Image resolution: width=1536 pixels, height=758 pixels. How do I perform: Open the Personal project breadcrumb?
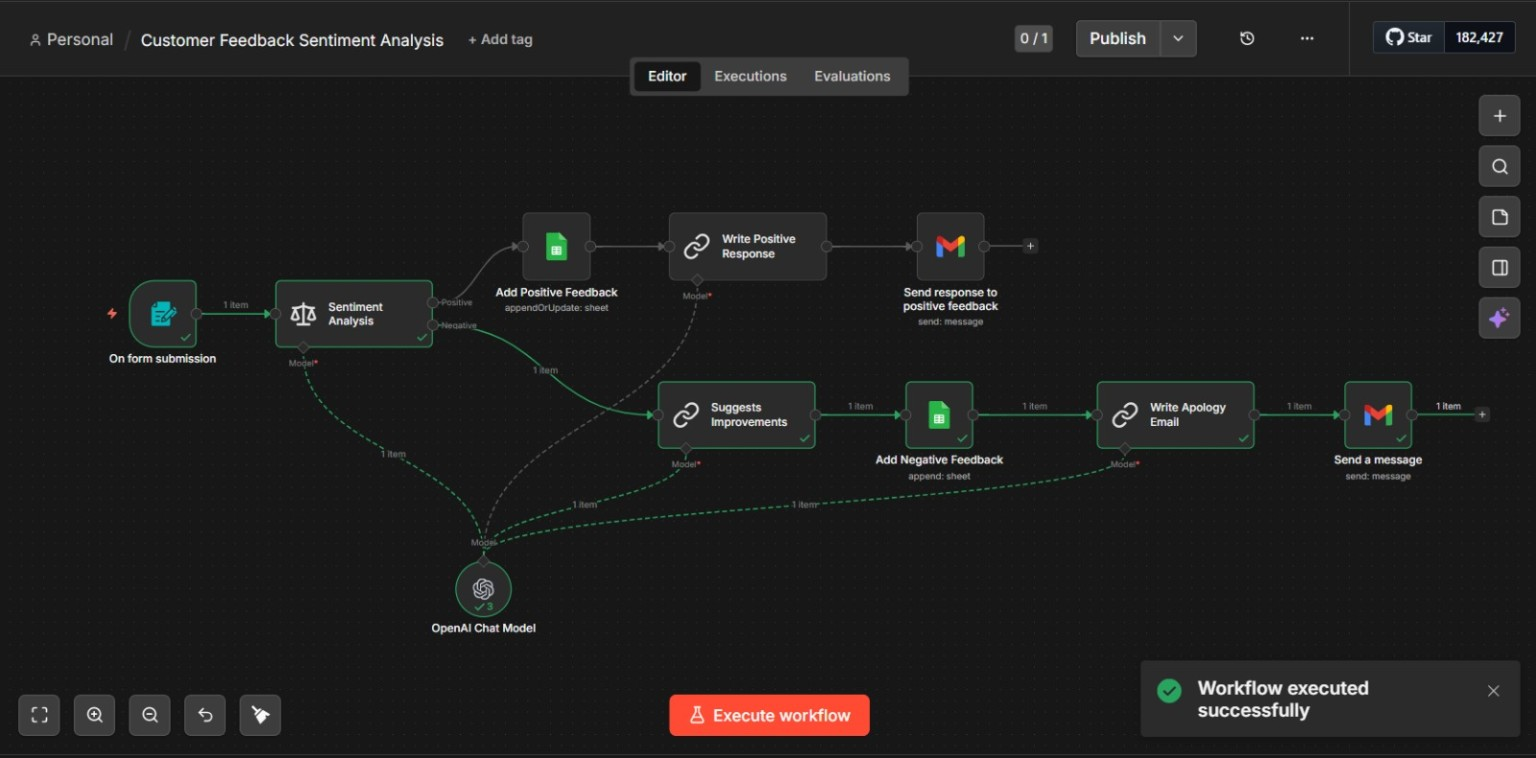(x=71, y=40)
